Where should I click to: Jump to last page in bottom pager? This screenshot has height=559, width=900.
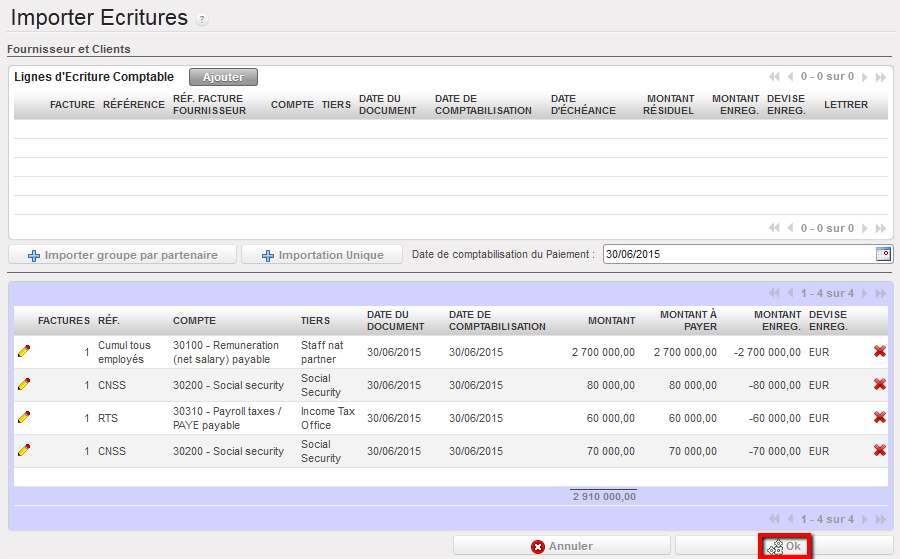[880, 519]
